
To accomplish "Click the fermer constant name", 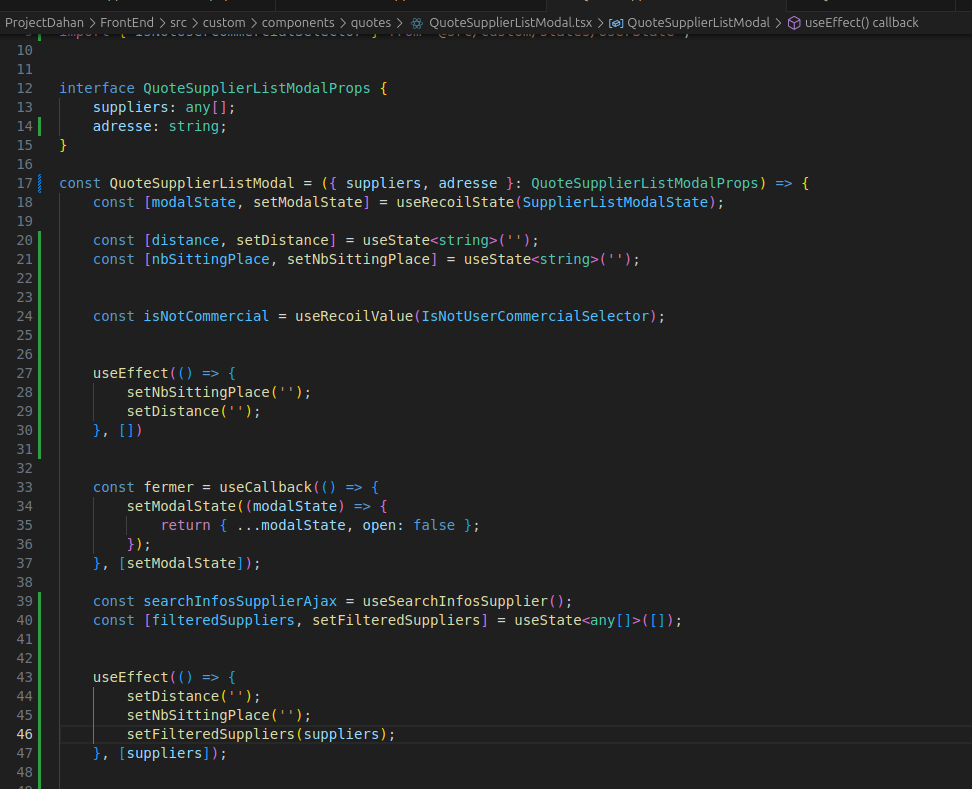I will pos(168,487).
